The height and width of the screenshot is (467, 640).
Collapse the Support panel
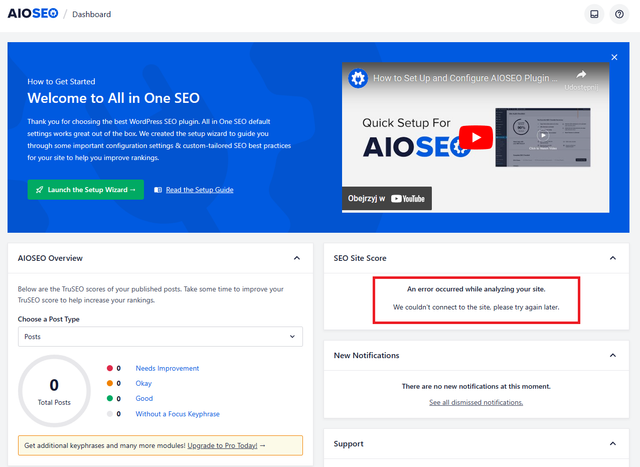(613, 443)
